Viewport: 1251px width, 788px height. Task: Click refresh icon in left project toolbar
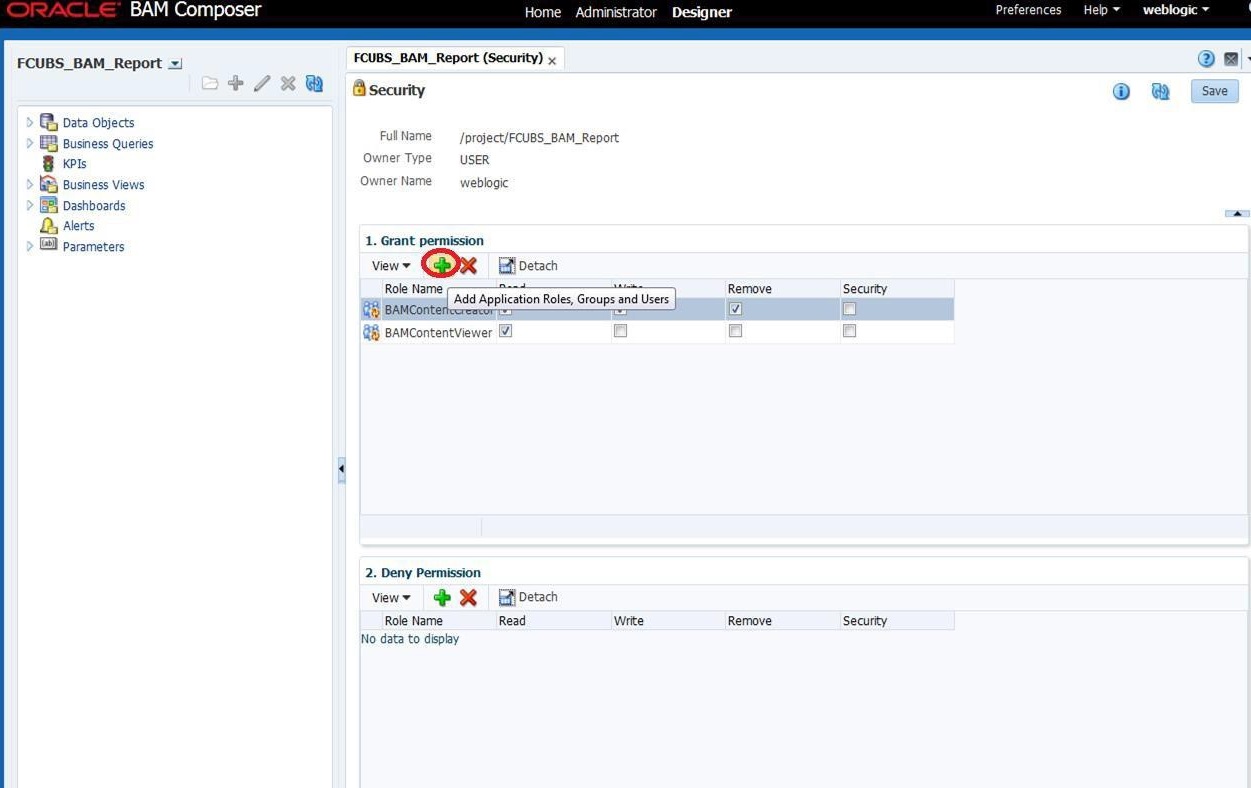click(x=314, y=83)
